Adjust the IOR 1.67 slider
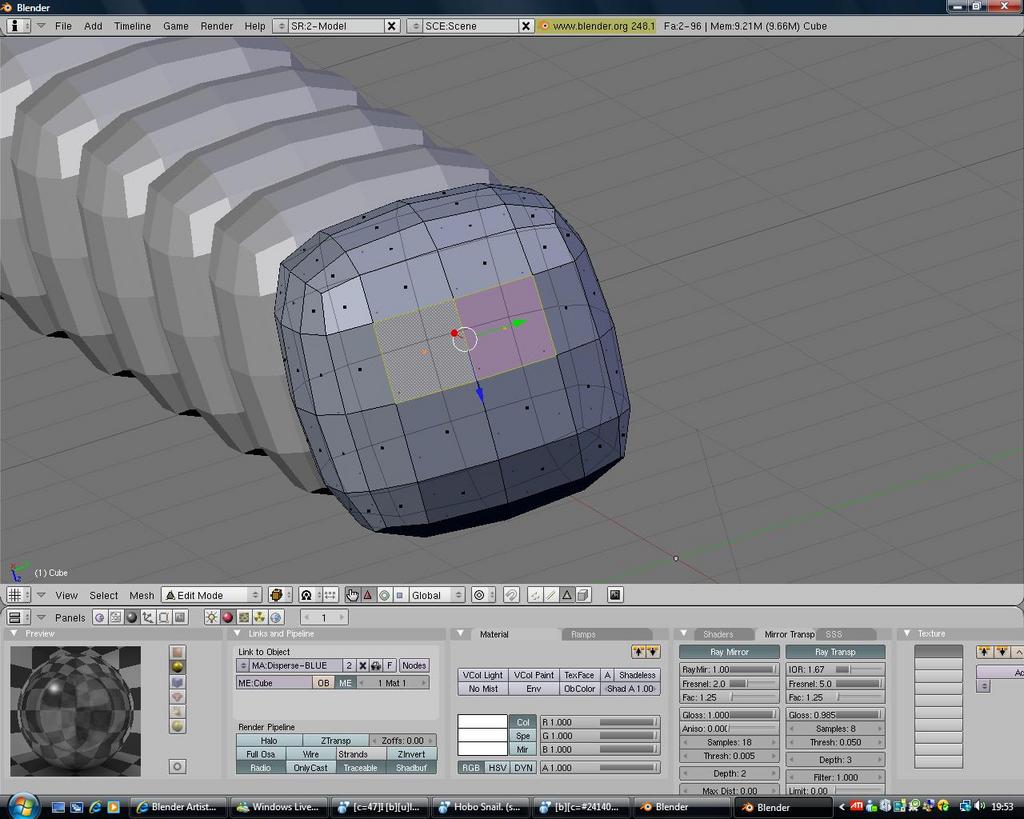Viewport: 1024px width, 819px height. [835, 670]
